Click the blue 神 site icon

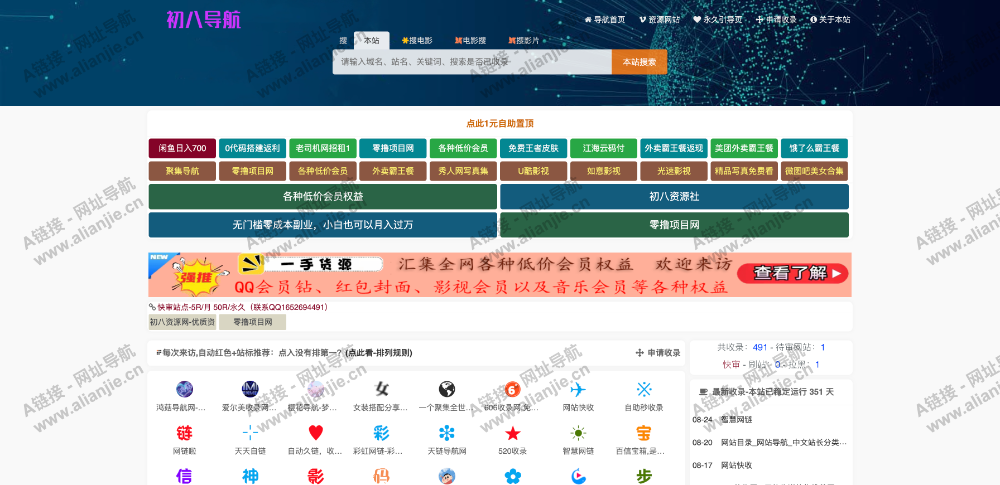[x=250, y=476]
